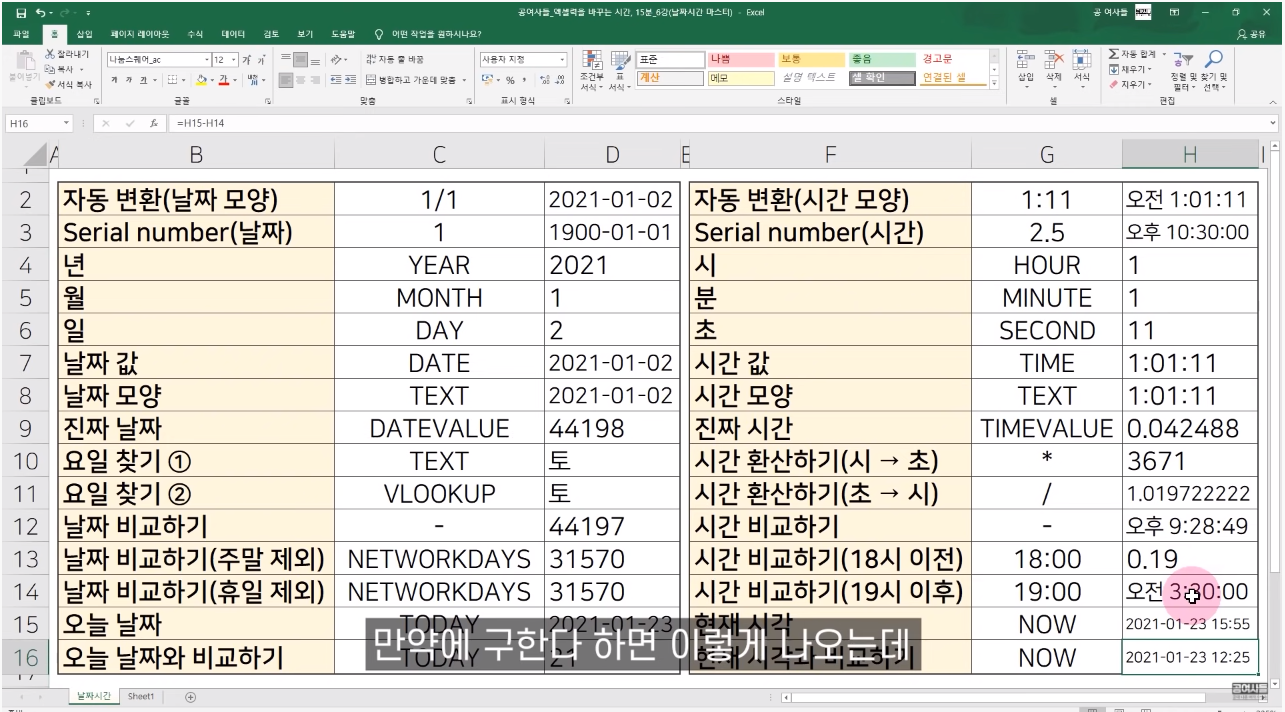Screen dimensions: 1285x712
Task: Apply comma style format
Action: point(524,80)
